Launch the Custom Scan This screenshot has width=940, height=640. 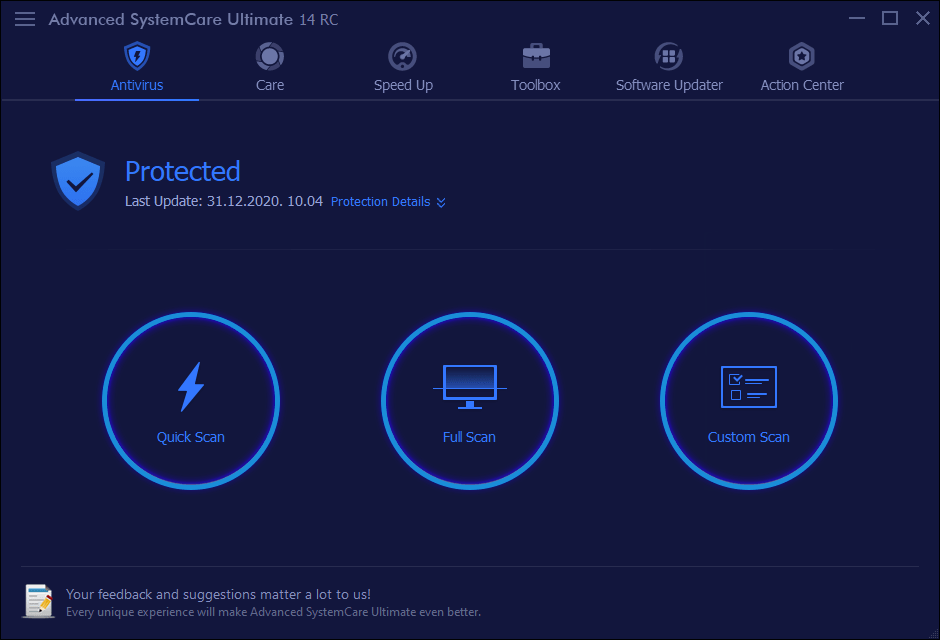[749, 400]
